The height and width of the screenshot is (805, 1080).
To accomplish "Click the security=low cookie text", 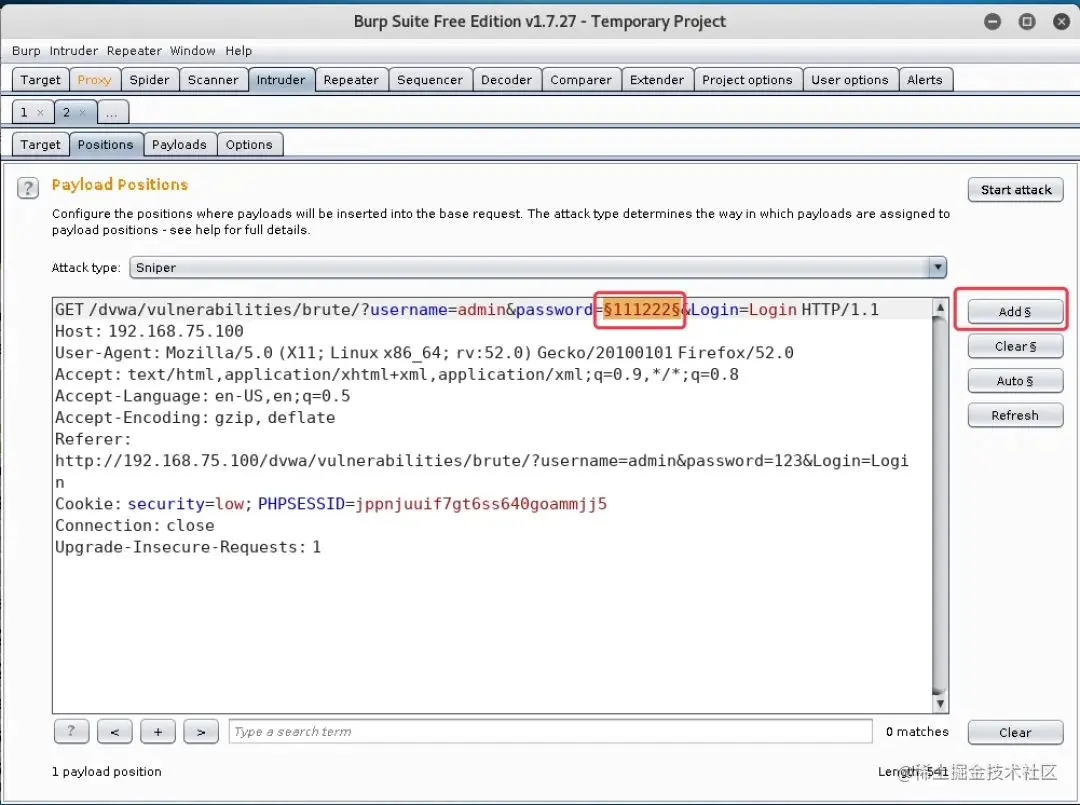I will (186, 504).
